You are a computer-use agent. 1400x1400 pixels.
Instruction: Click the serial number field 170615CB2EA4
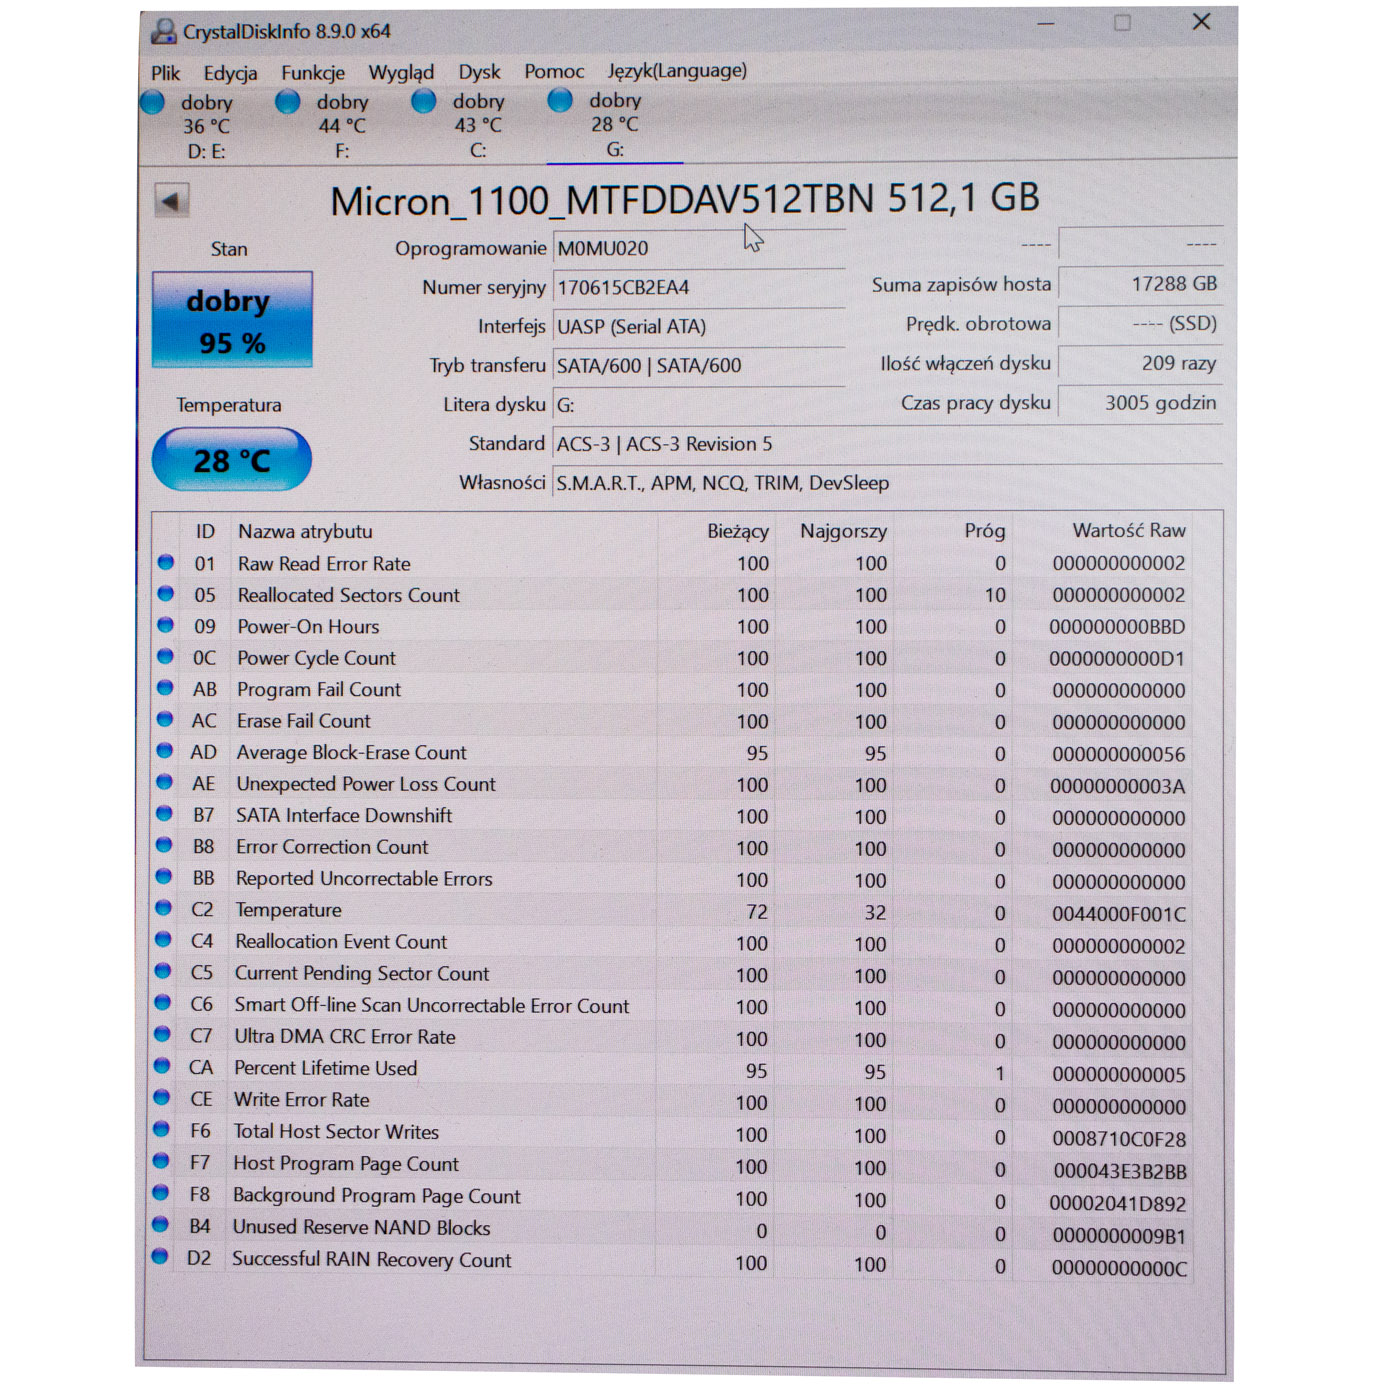pyautogui.click(x=699, y=287)
